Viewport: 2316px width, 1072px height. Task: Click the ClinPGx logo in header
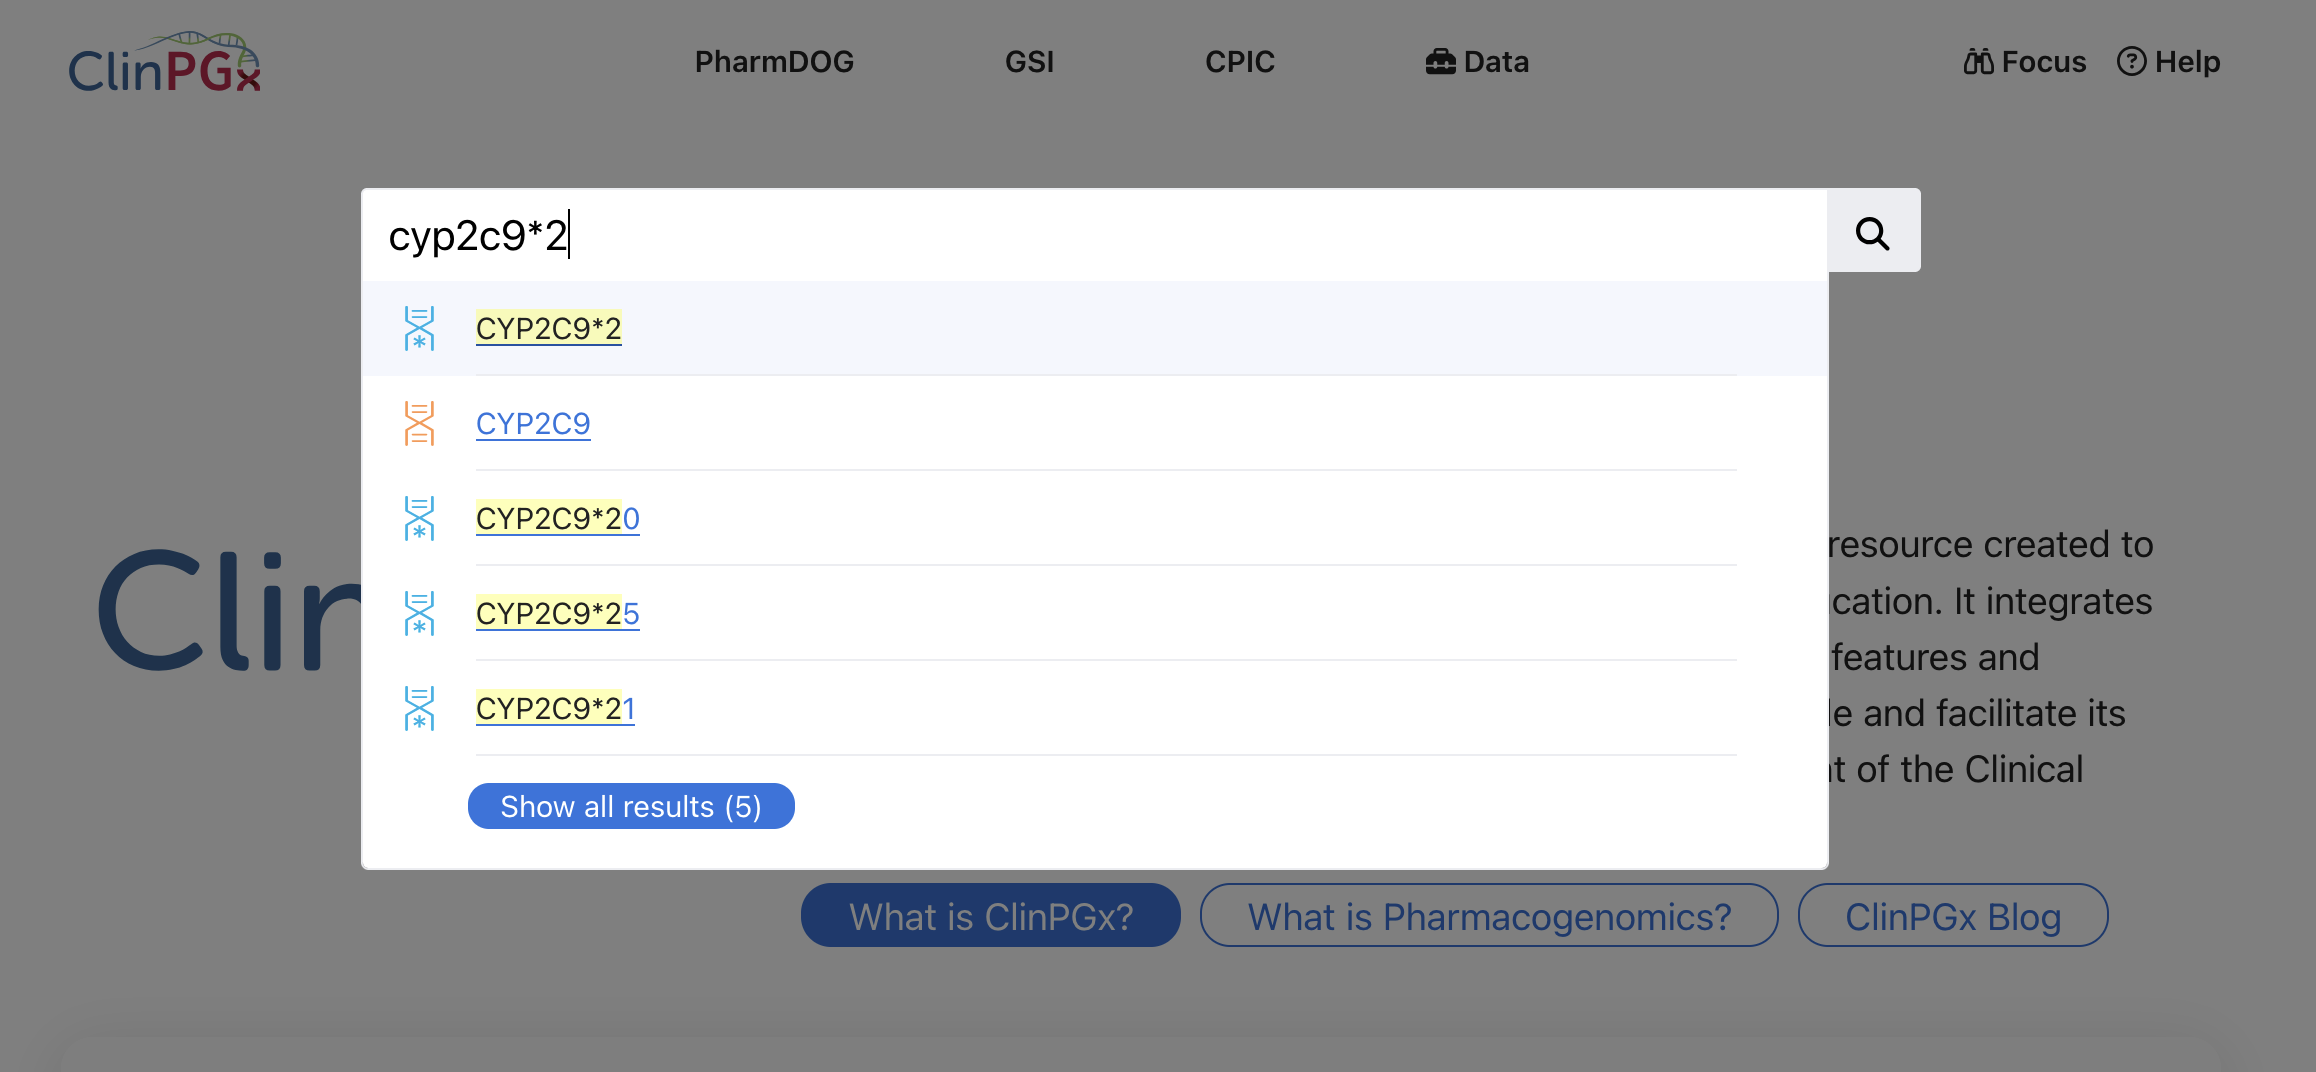point(165,63)
